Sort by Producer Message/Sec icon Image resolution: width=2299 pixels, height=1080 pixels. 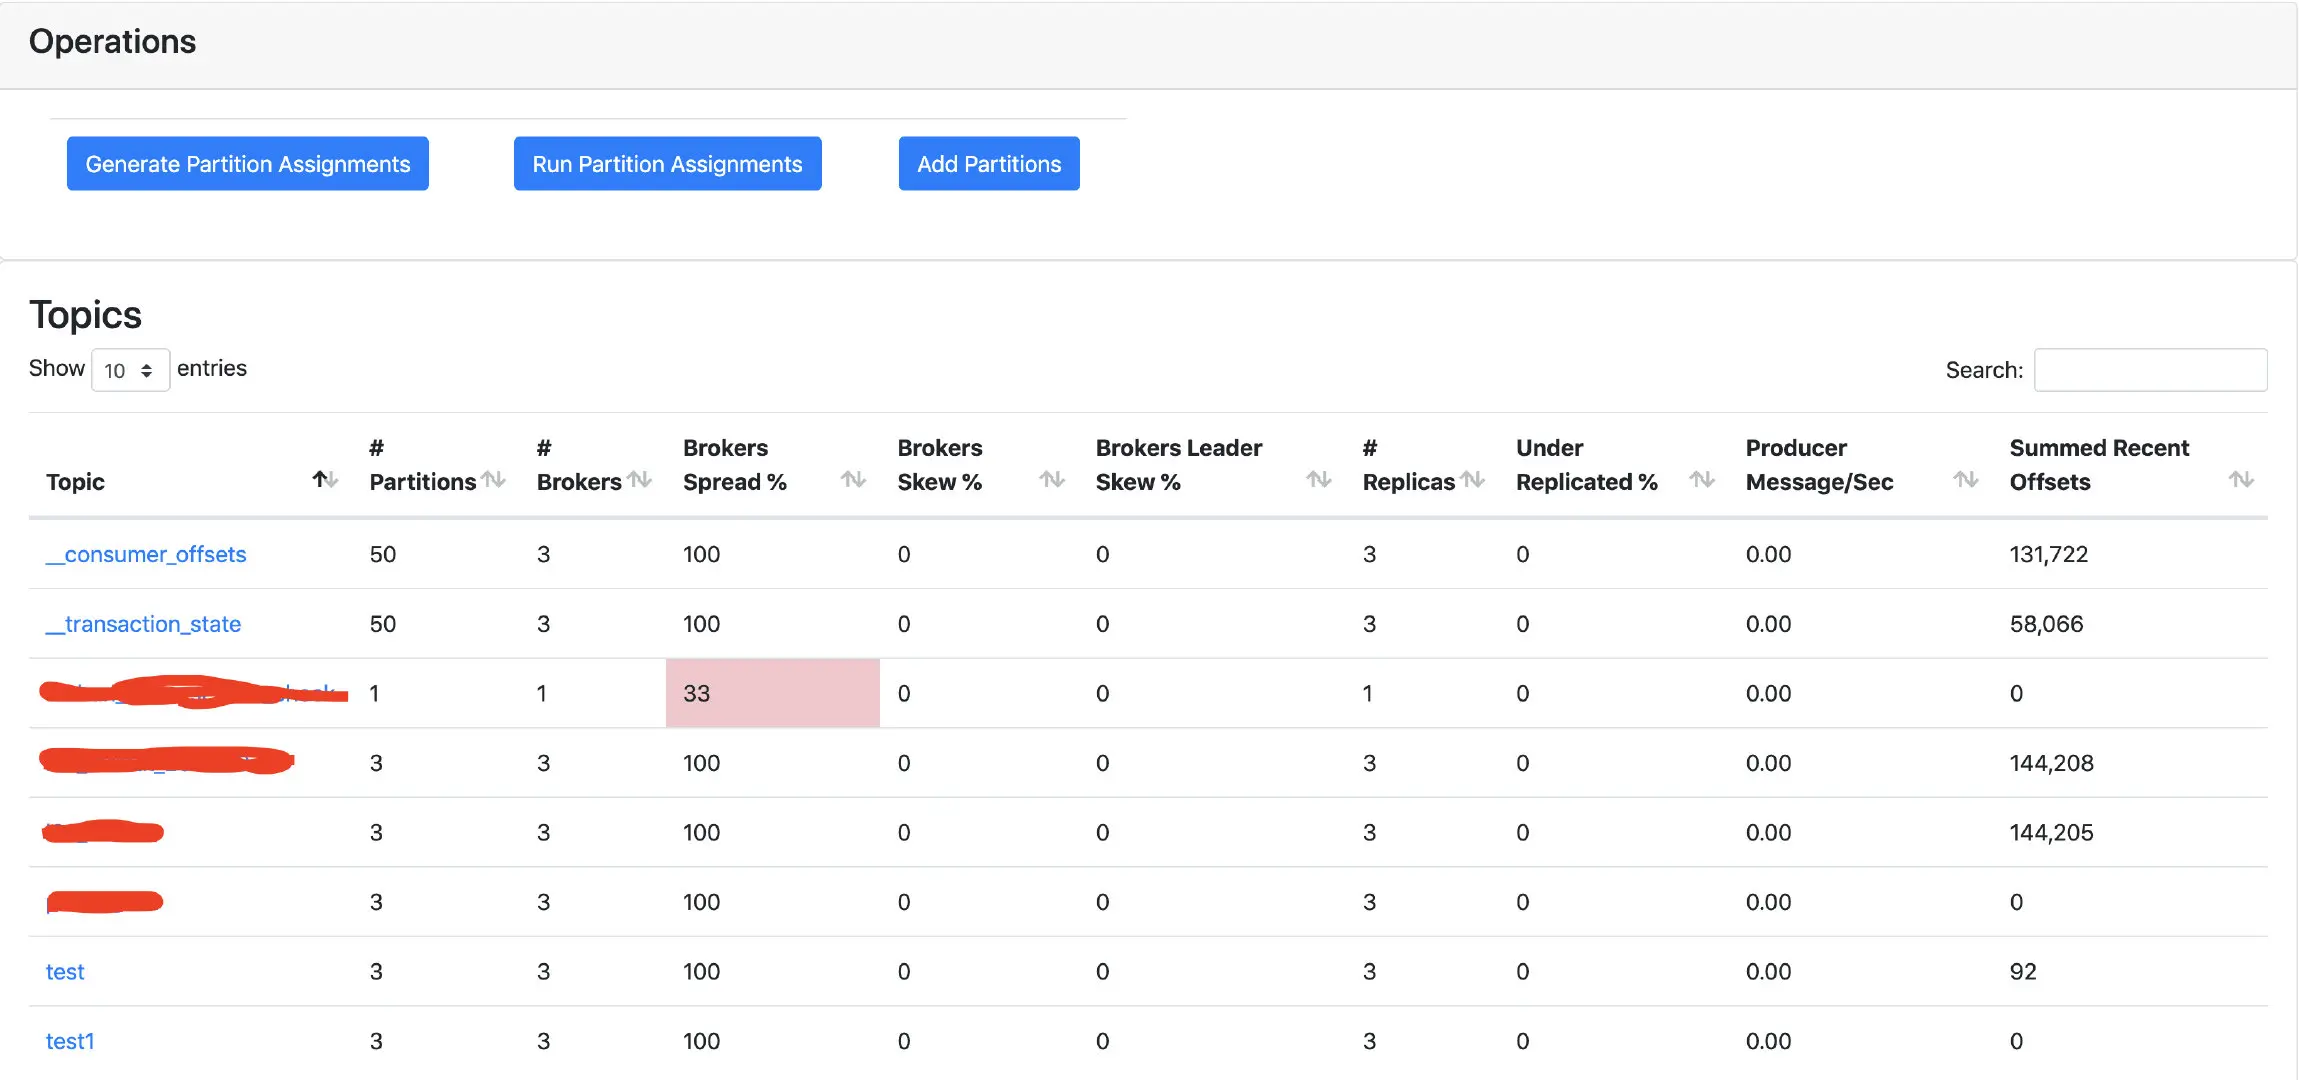point(1966,480)
